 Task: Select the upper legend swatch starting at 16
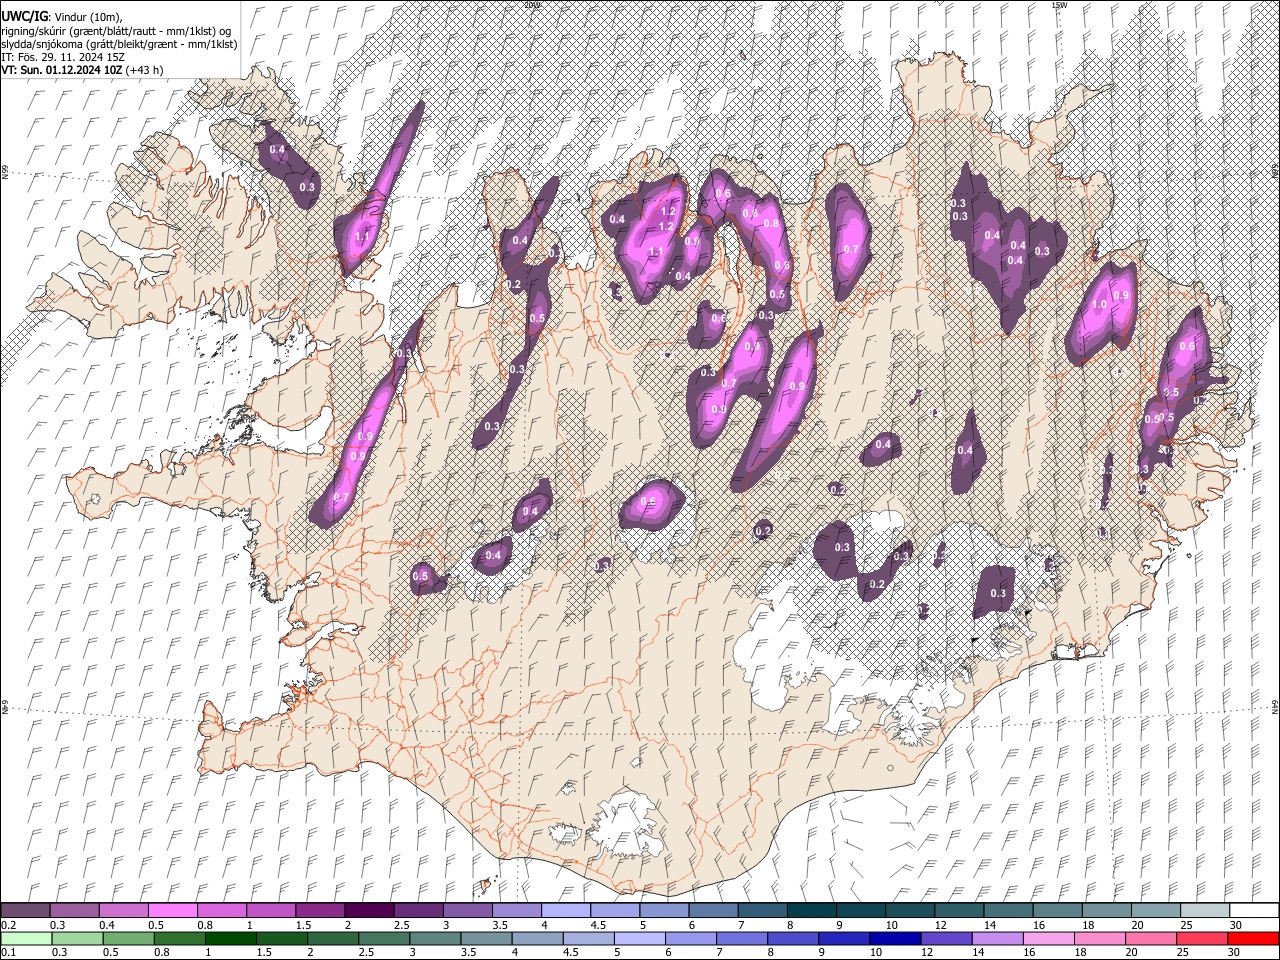click(x=1056, y=911)
